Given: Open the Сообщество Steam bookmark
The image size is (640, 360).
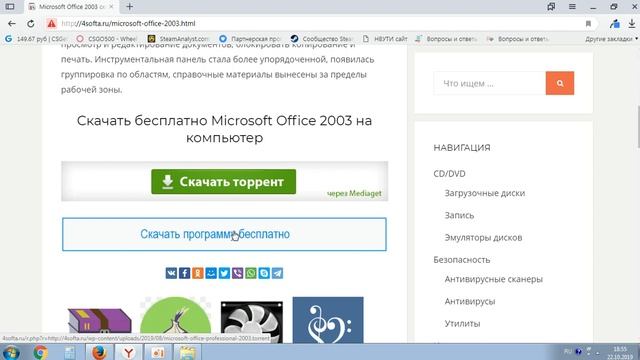Looking at the screenshot, I should coord(322,39).
